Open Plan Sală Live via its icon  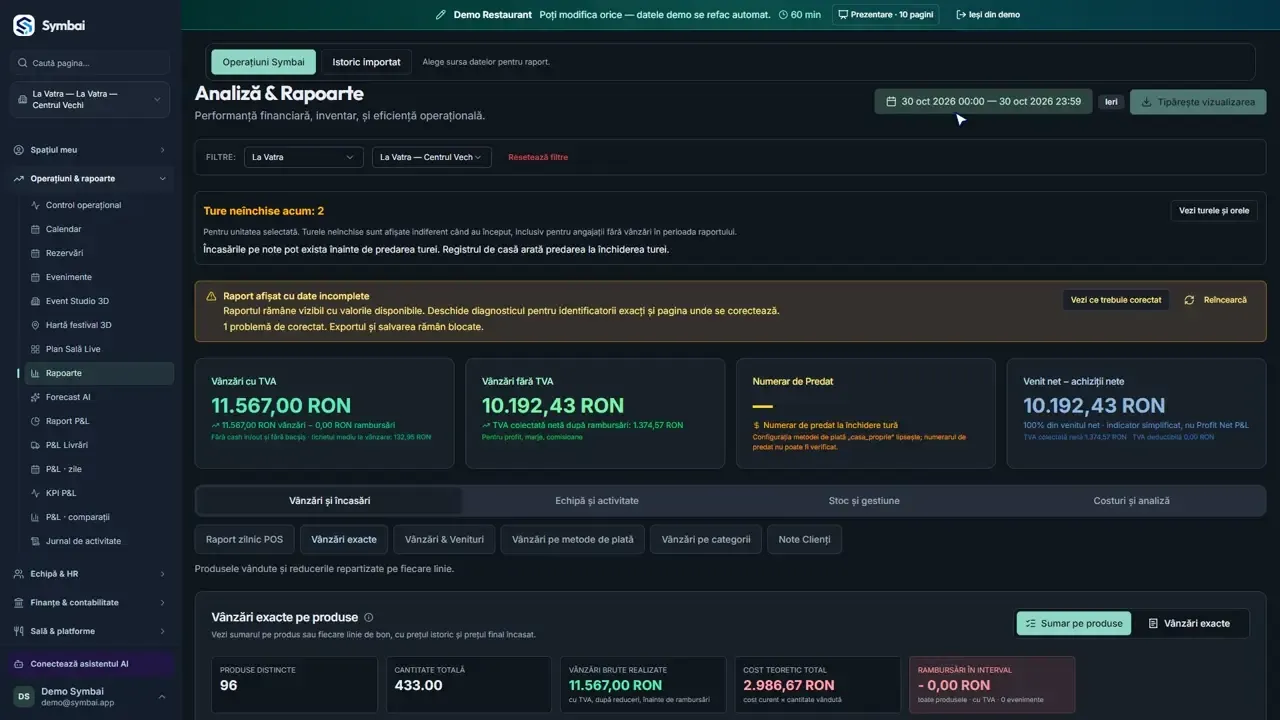pos(35,349)
